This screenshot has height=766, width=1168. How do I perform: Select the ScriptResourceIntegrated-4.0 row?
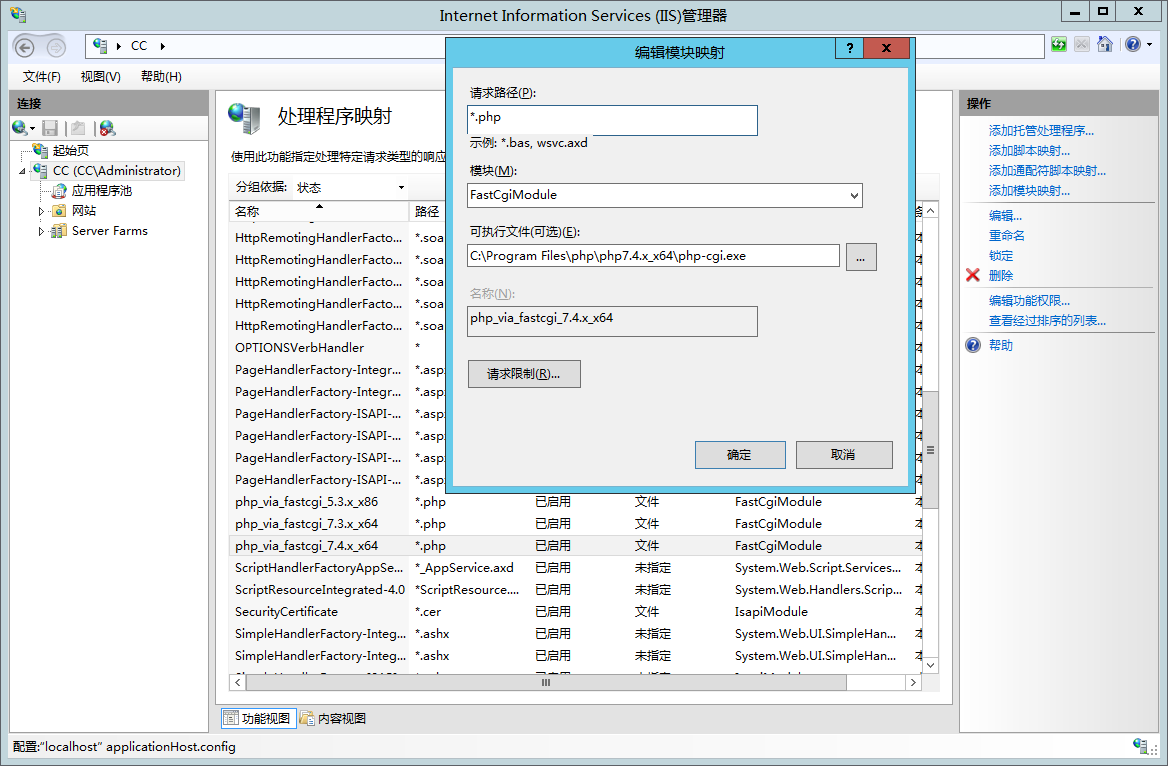click(x=575, y=589)
